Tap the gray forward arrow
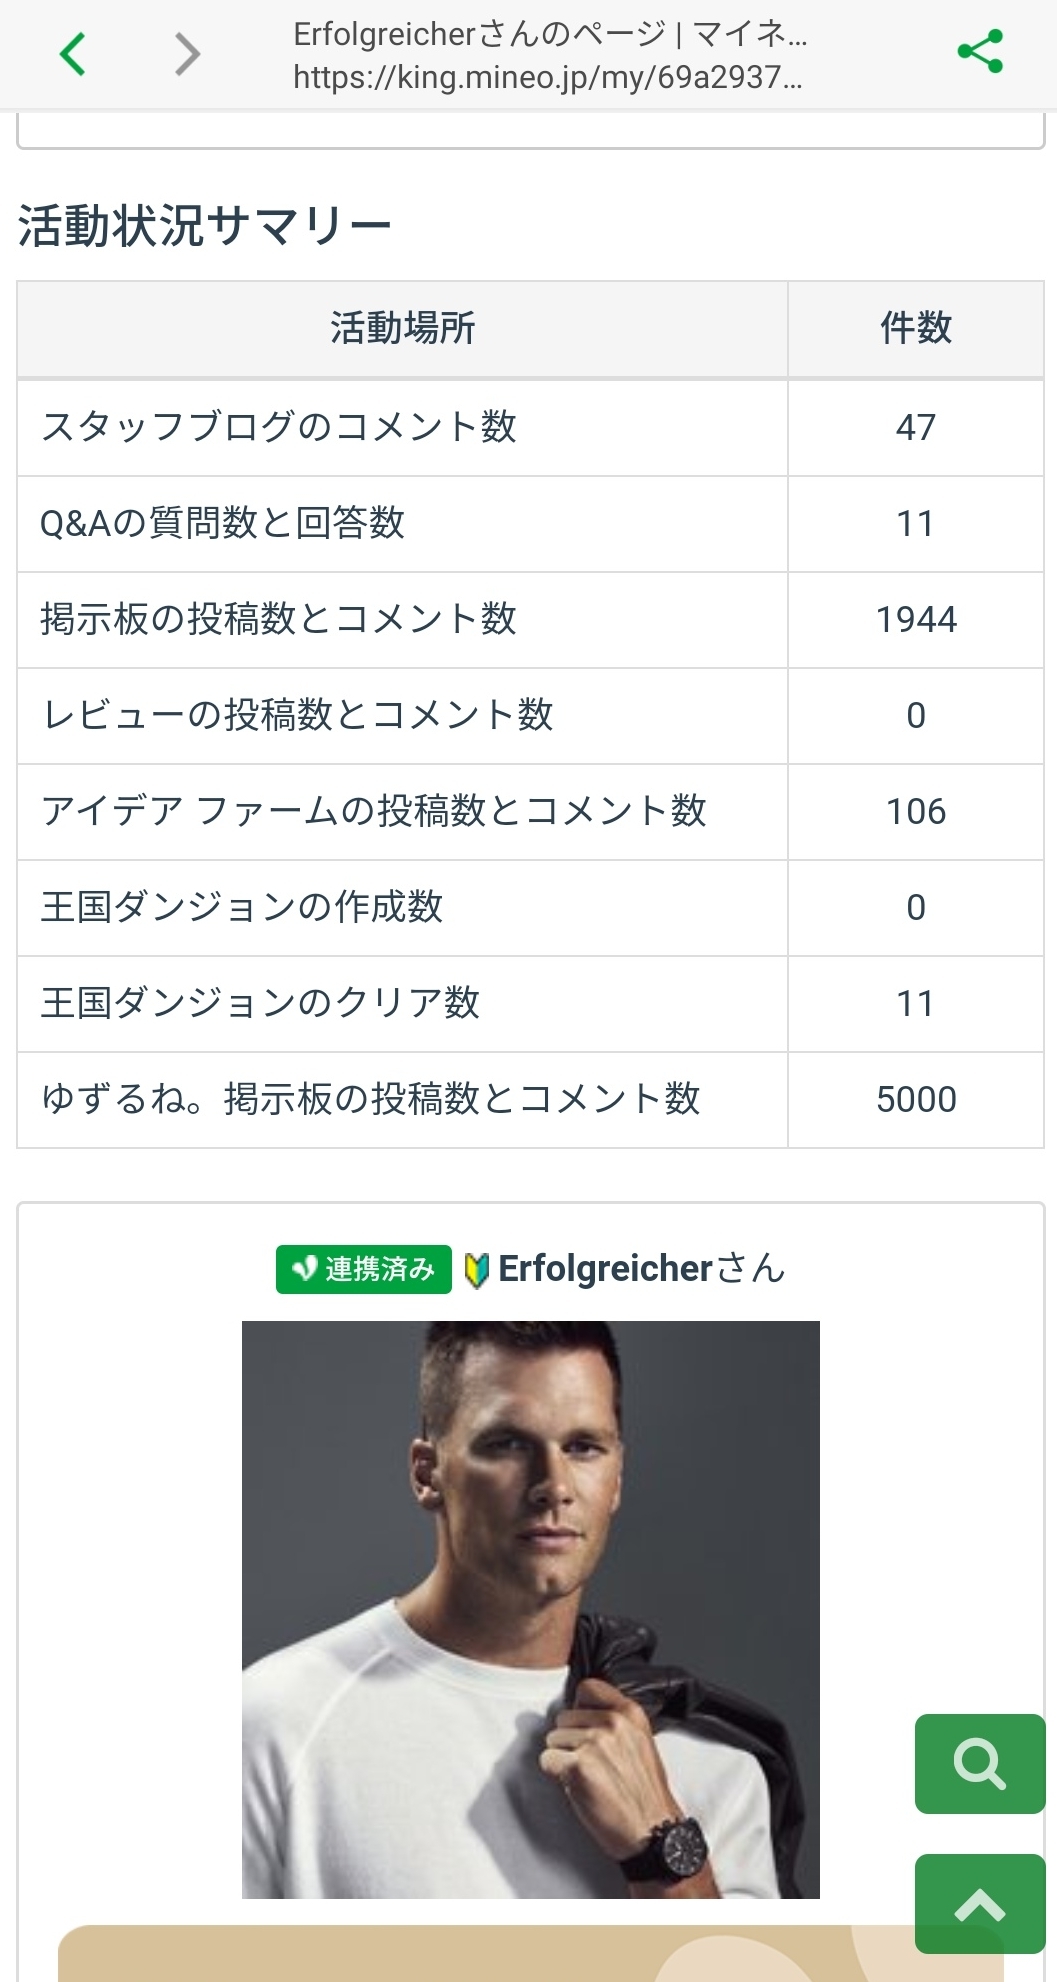This screenshot has height=1982, width=1057. [187, 54]
